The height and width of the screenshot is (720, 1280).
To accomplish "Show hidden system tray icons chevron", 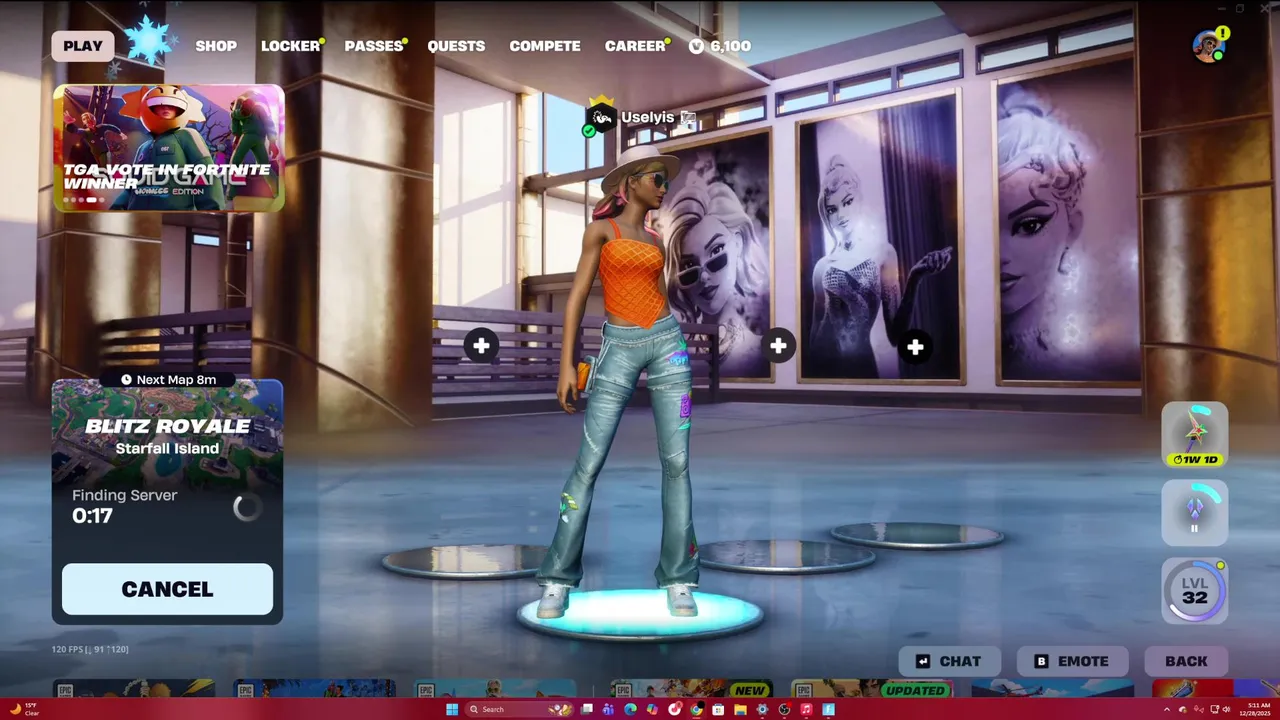I will [1167, 709].
